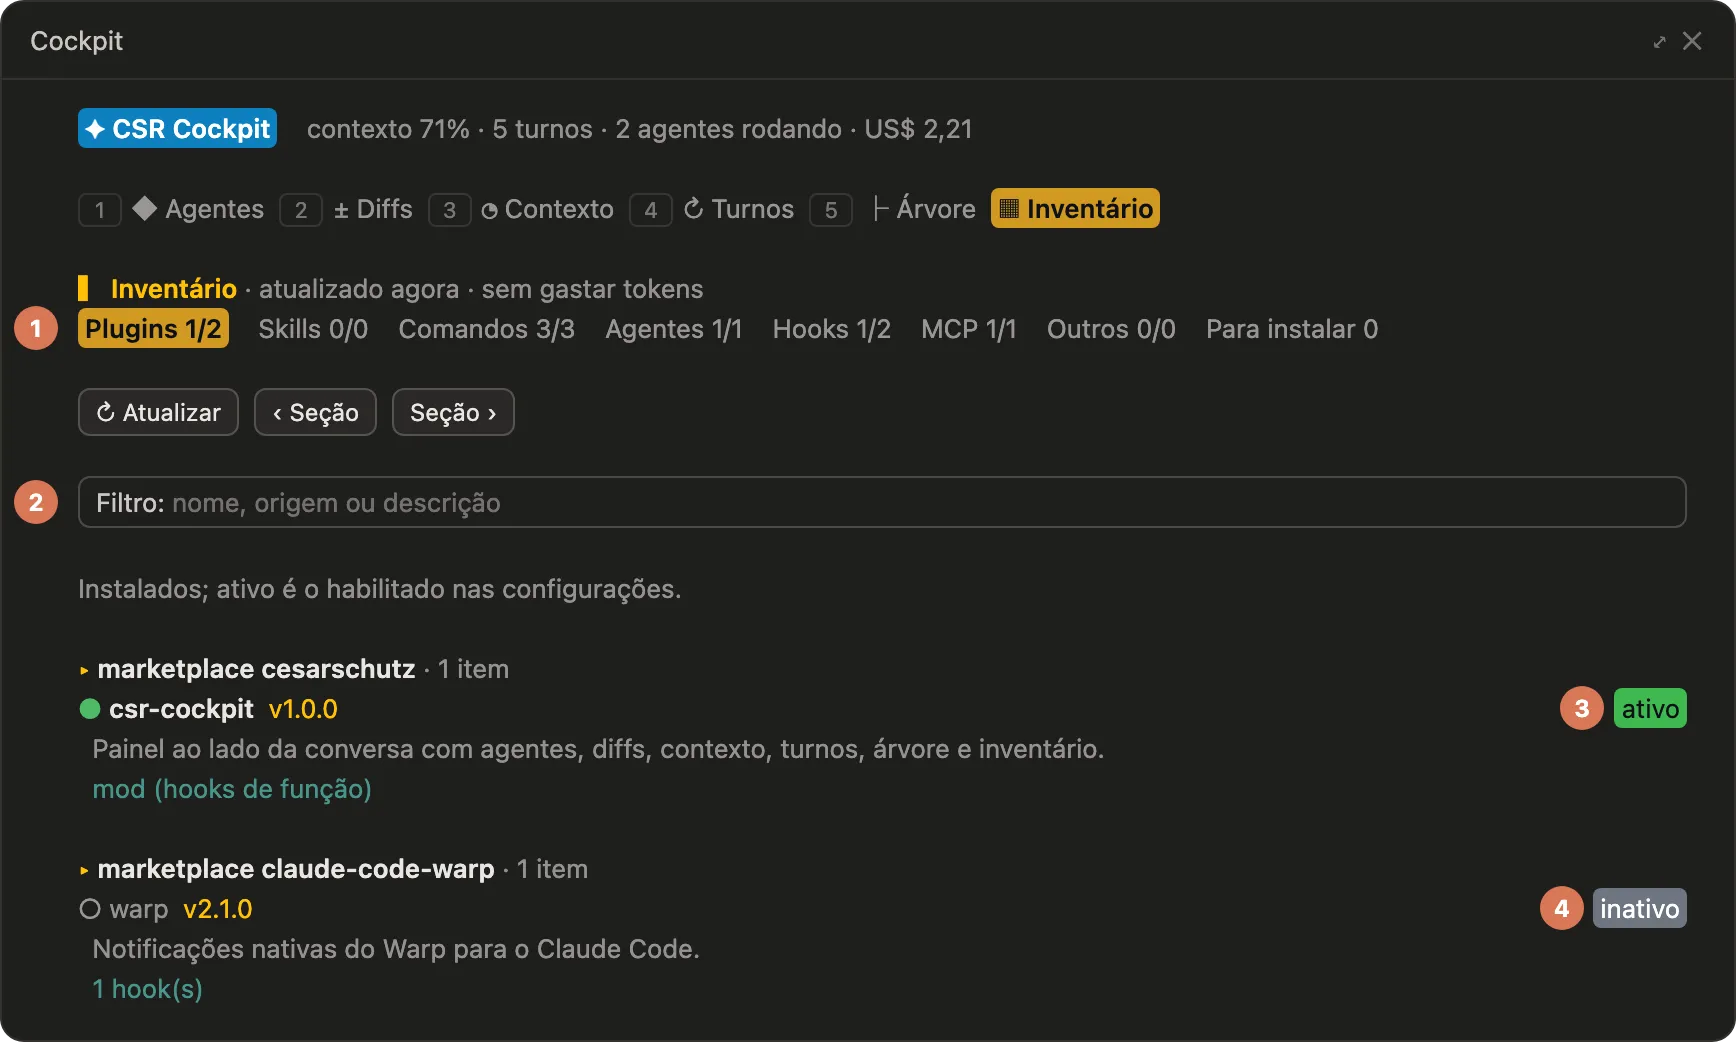Open the Hooks 1/2 section

[x=832, y=329]
